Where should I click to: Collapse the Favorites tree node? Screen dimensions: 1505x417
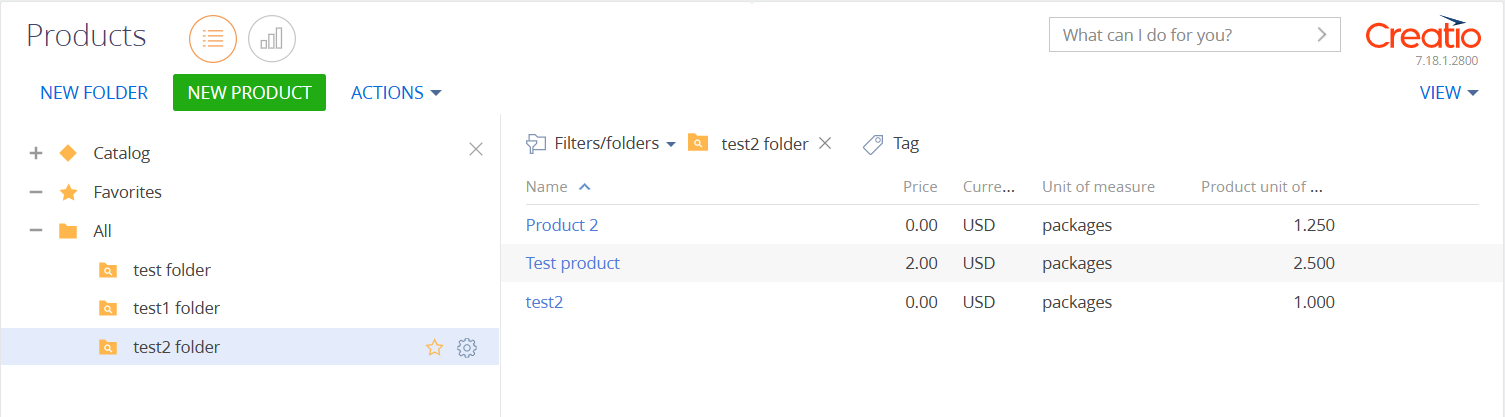[x=36, y=192]
